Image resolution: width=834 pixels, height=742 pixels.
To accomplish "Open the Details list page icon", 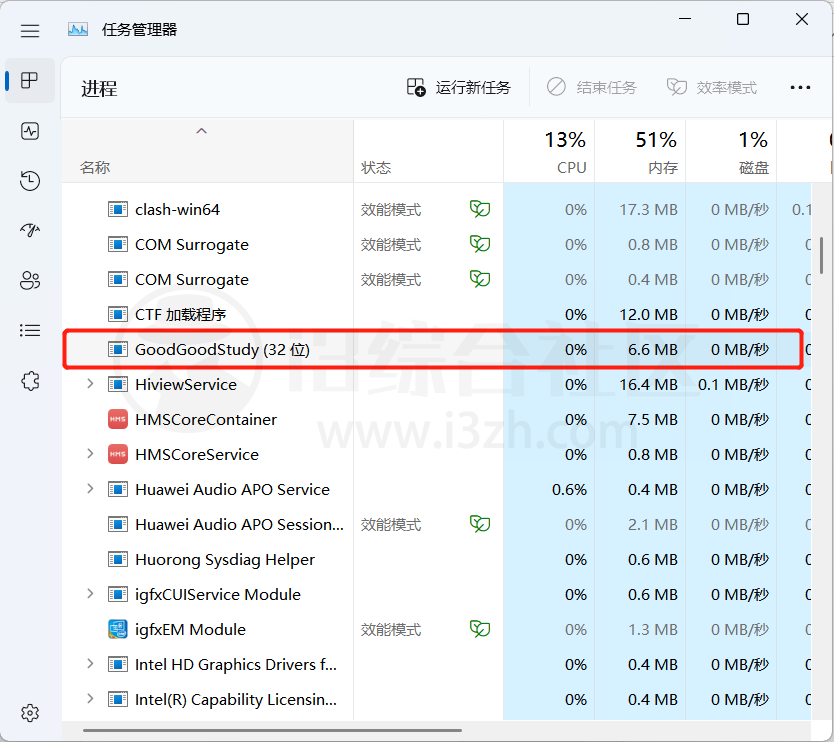I will (30, 330).
